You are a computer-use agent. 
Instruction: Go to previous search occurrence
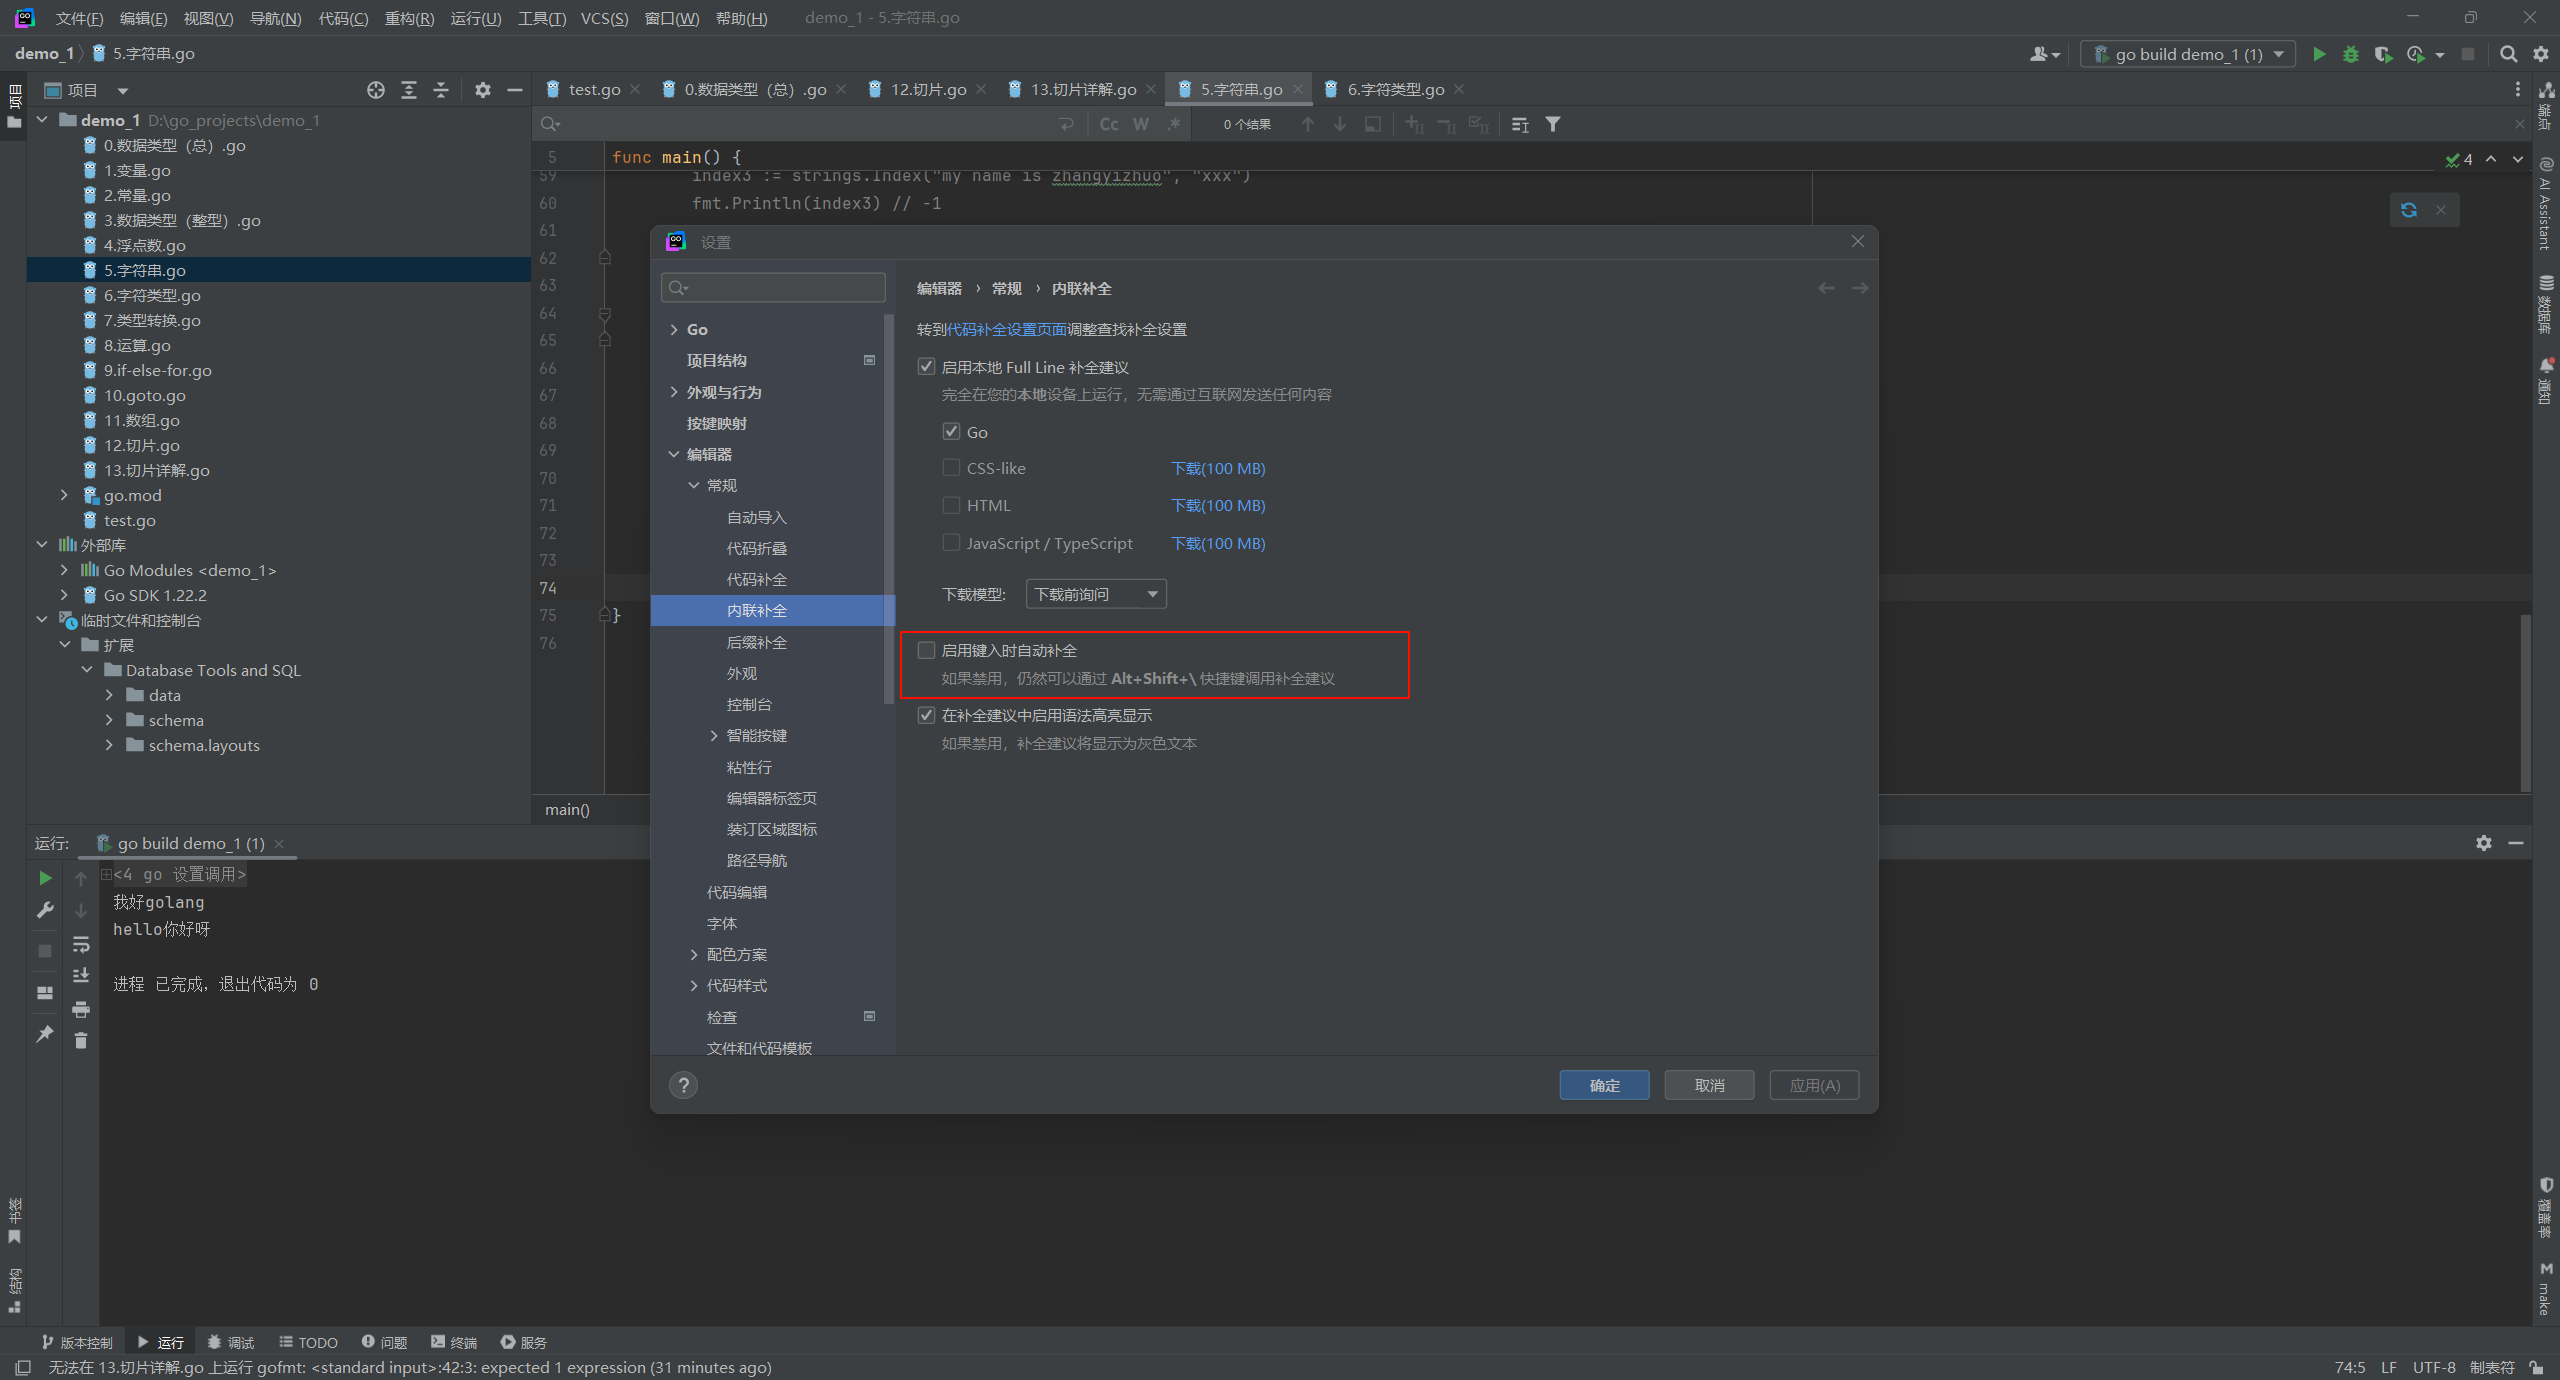pos(1308,124)
